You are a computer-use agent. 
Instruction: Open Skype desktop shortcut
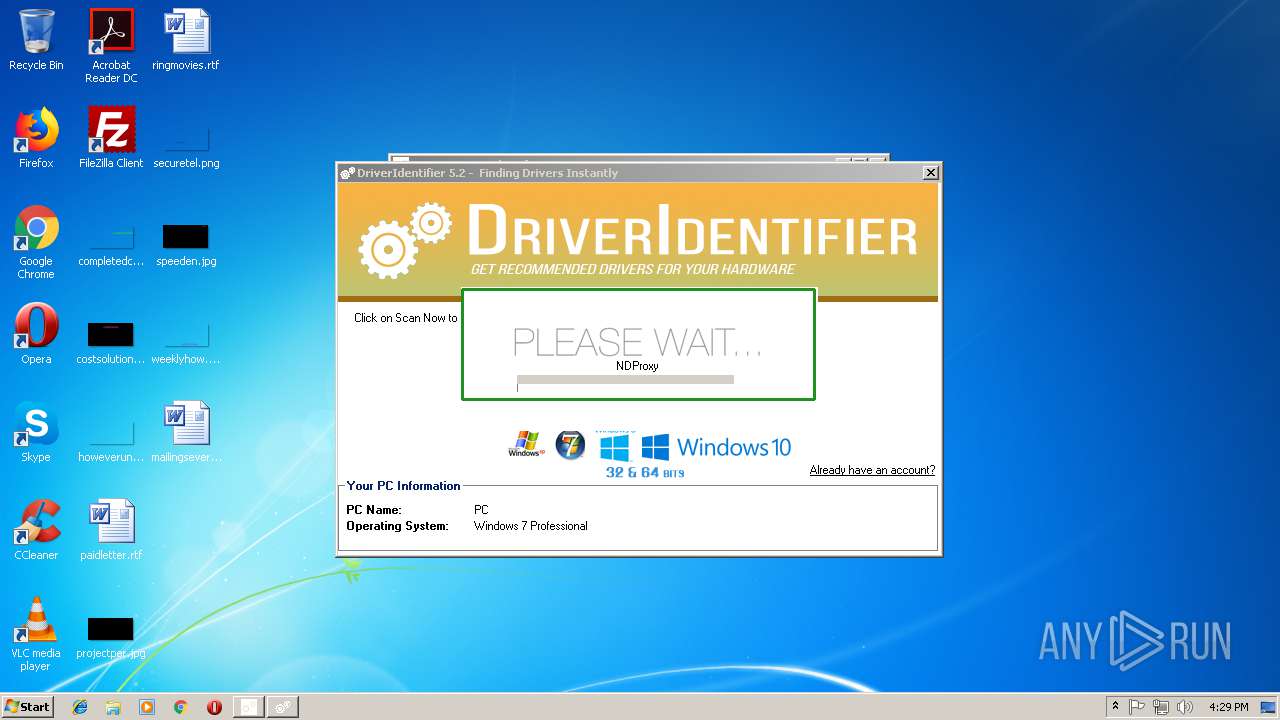pyautogui.click(x=36, y=432)
